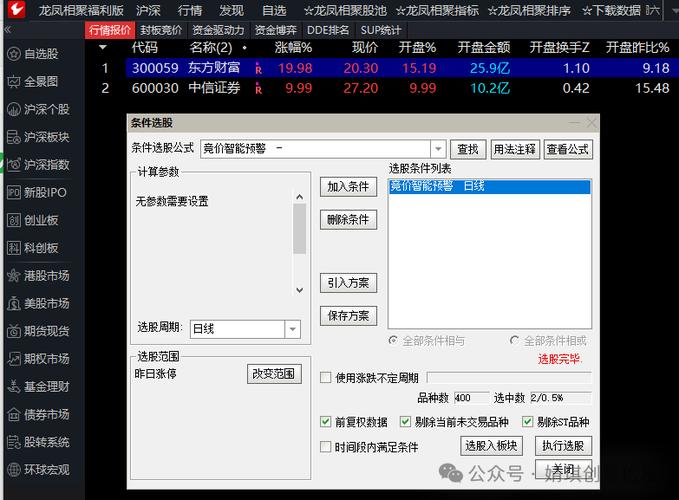Click the parameter panel scrollbar thumb

click(x=299, y=228)
